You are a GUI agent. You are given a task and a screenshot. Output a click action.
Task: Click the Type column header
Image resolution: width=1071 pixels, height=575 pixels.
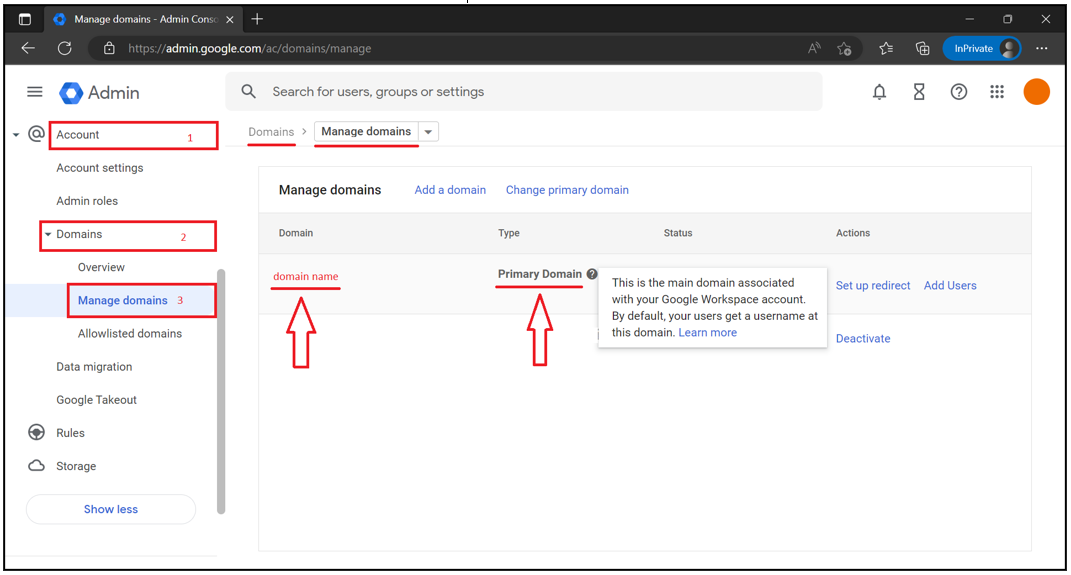[509, 233]
